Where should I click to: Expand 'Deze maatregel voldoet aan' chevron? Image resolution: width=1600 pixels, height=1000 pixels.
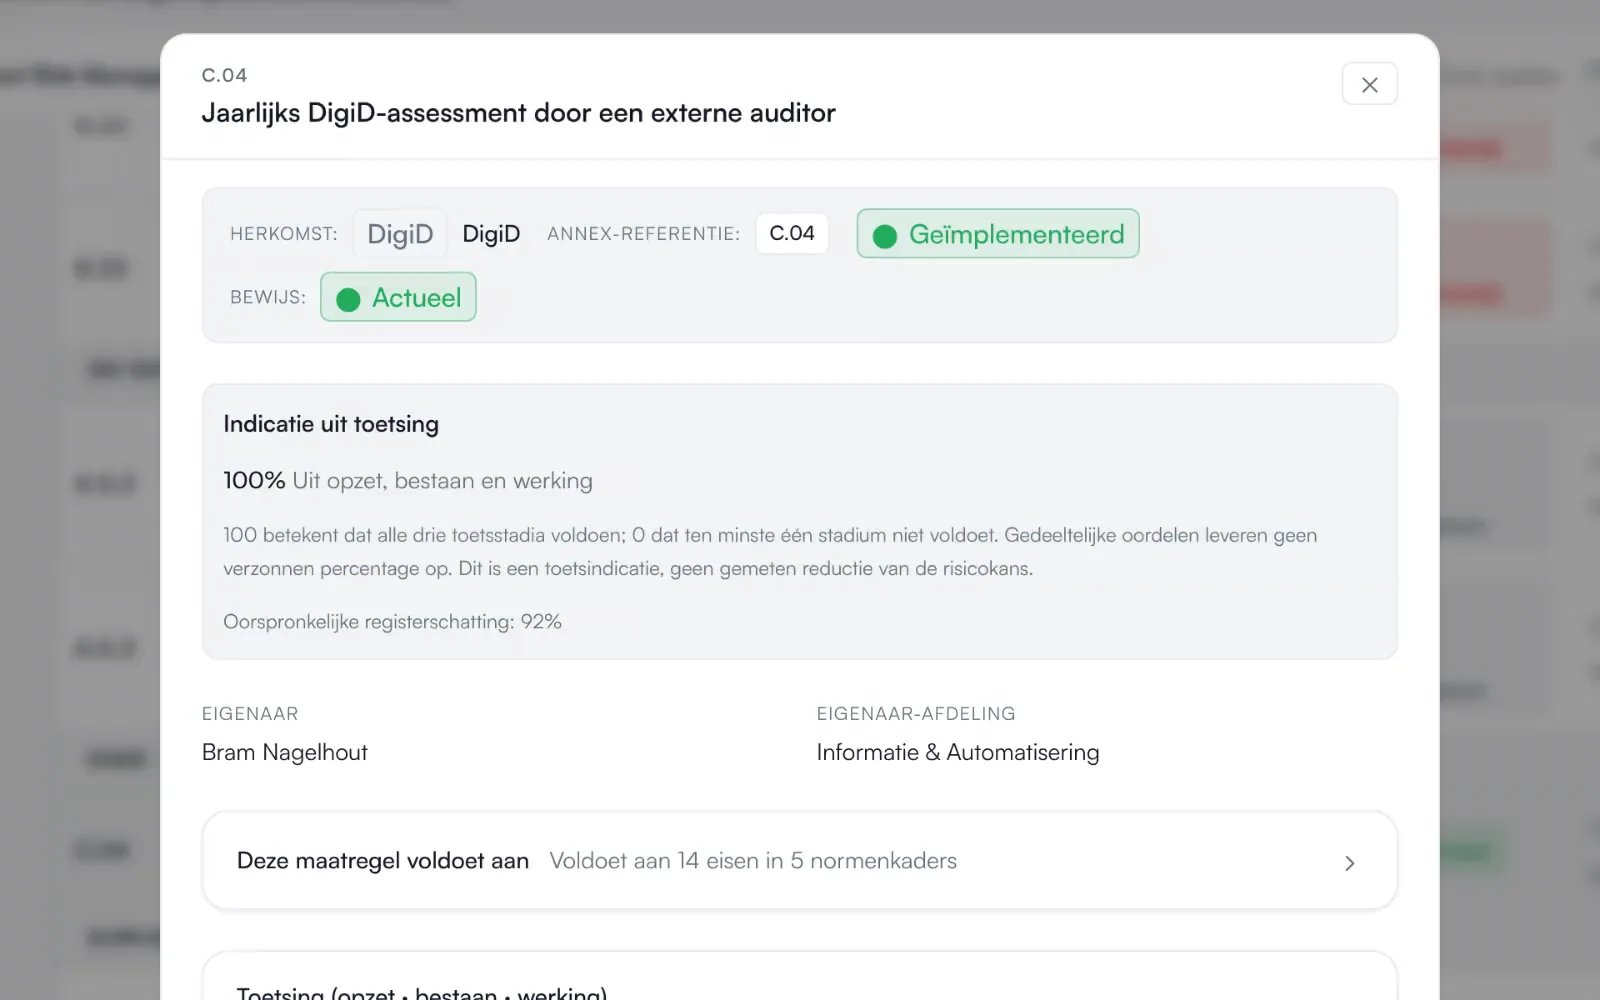pyautogui.click(x=1349, y=862)
